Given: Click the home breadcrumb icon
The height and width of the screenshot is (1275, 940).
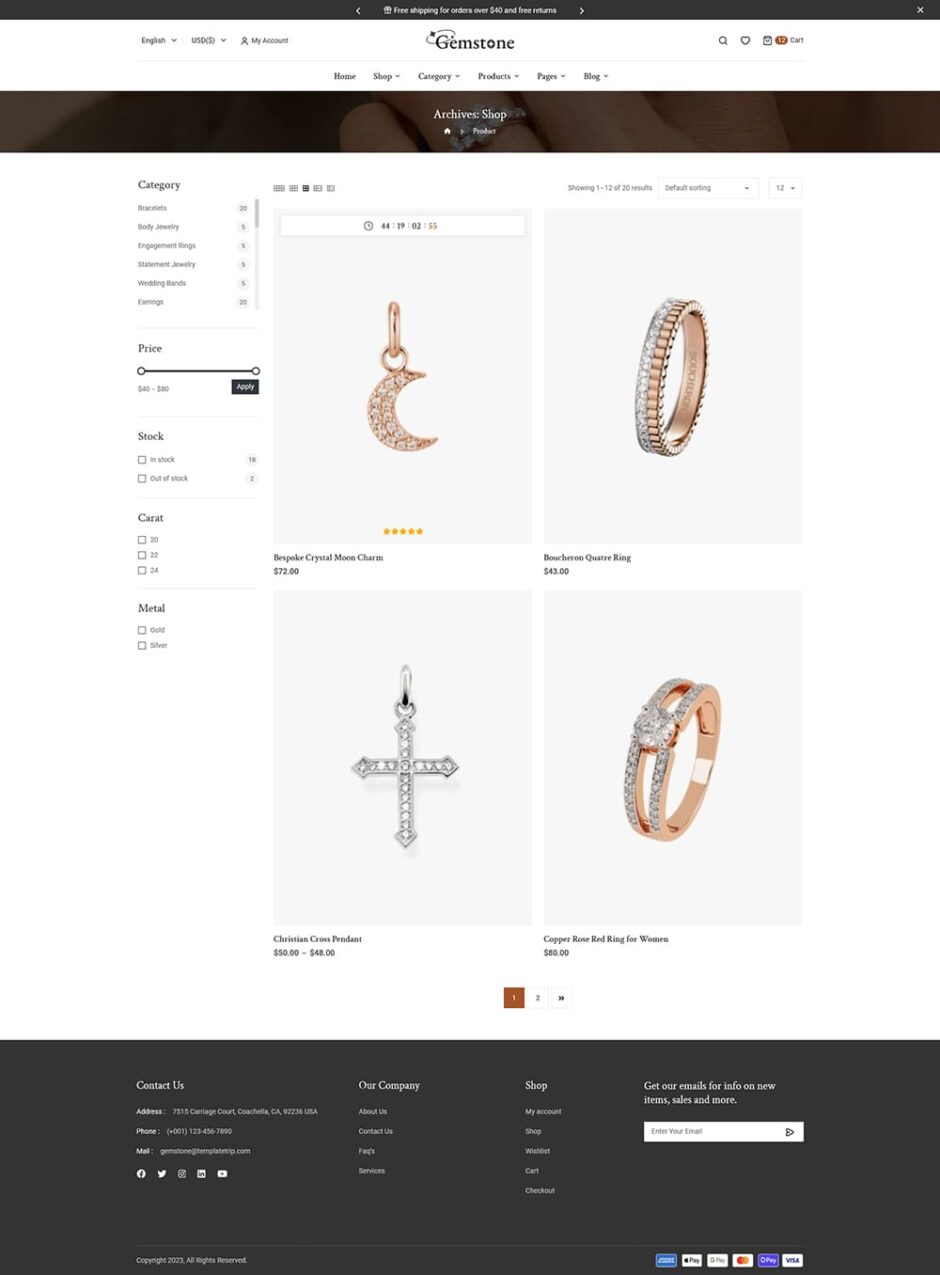Looking at the screenshot, I should [x=447, y=131].
